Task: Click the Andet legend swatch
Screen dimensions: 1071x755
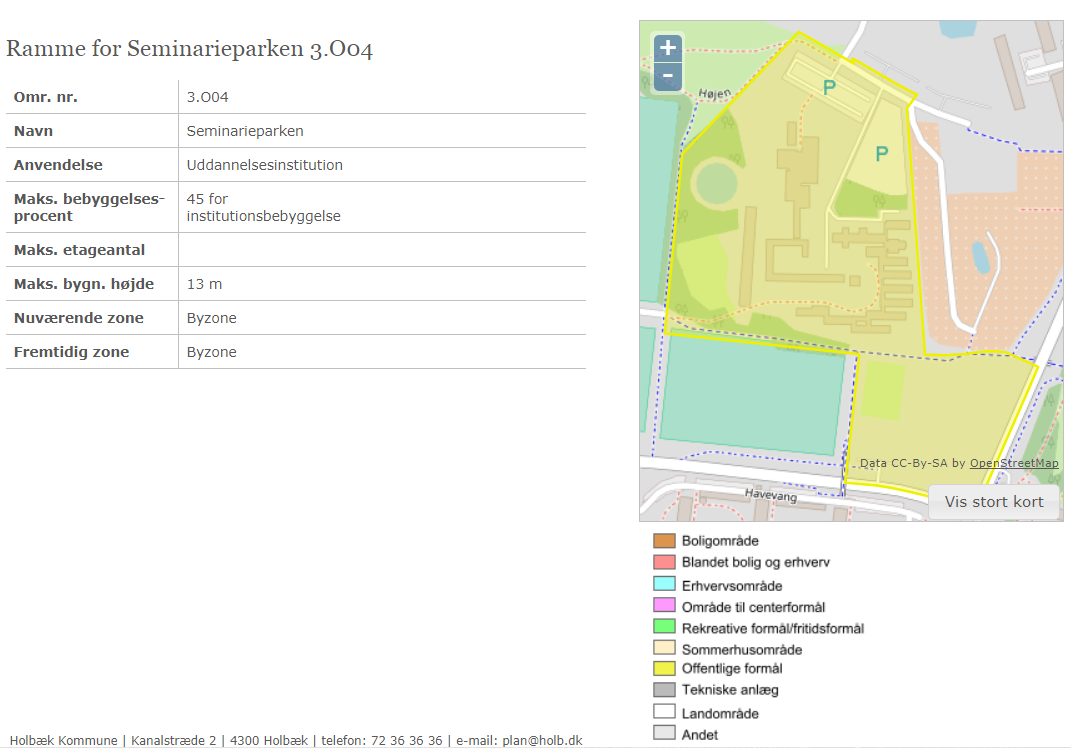Action: [x=665, y=733]
